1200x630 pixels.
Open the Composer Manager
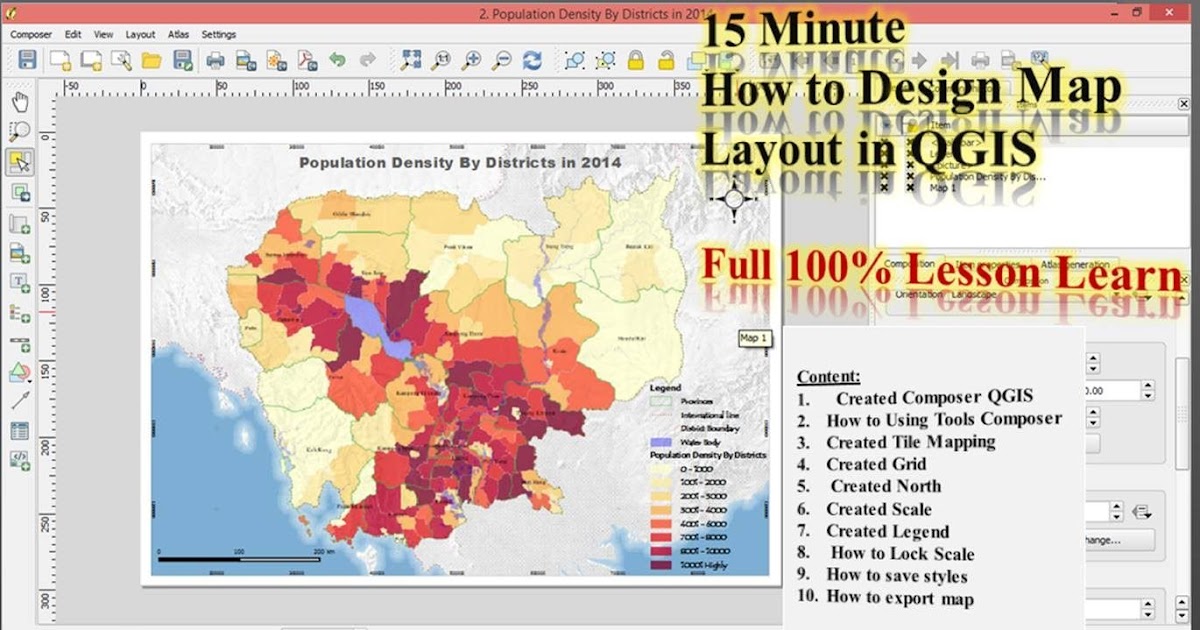[121, 60]
